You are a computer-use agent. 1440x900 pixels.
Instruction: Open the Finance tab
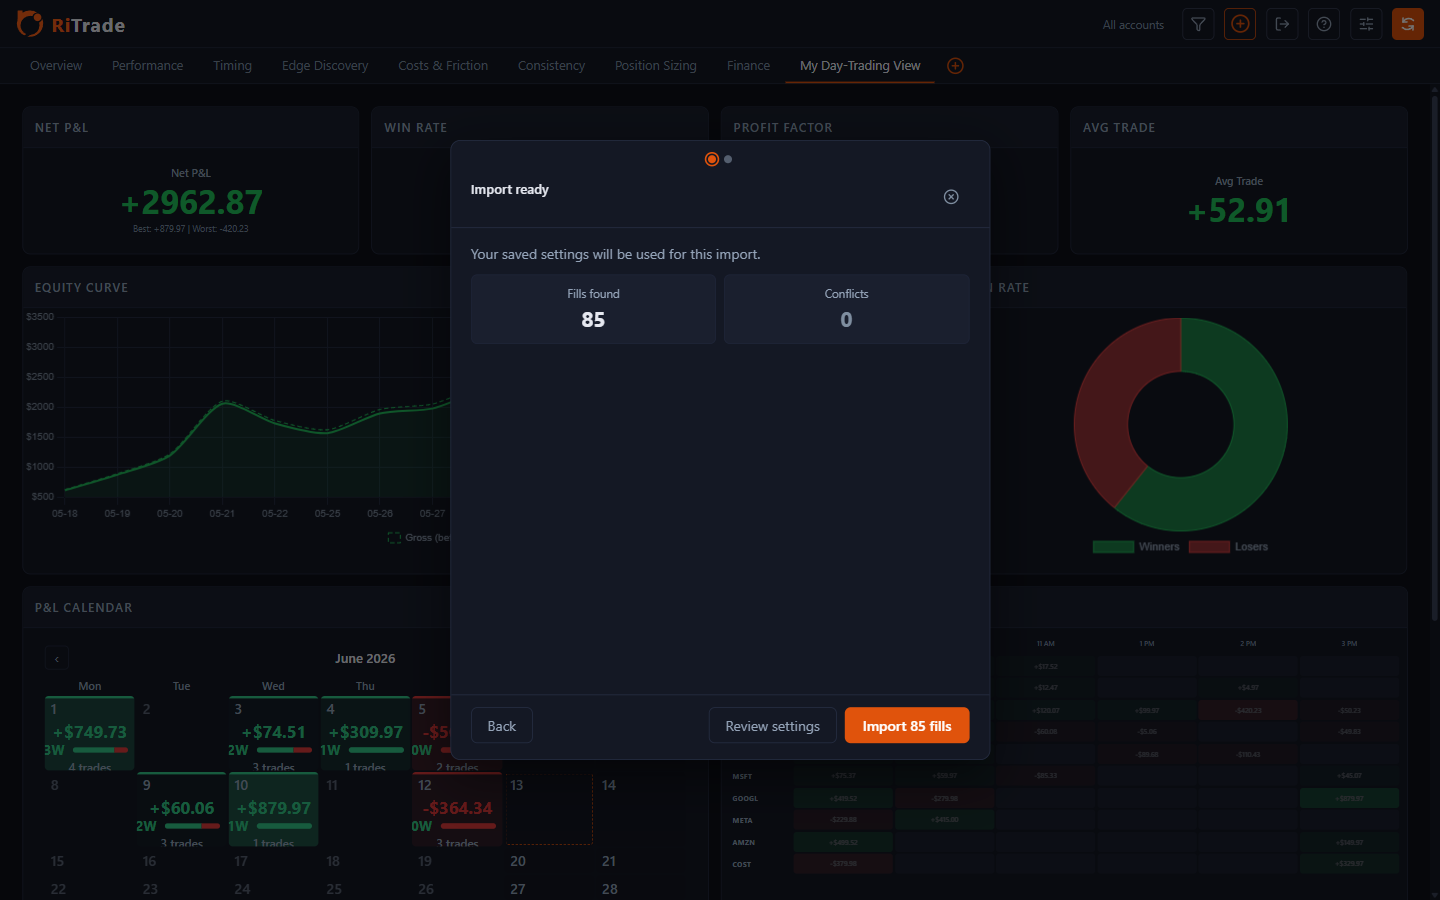(x=748, y=66)
